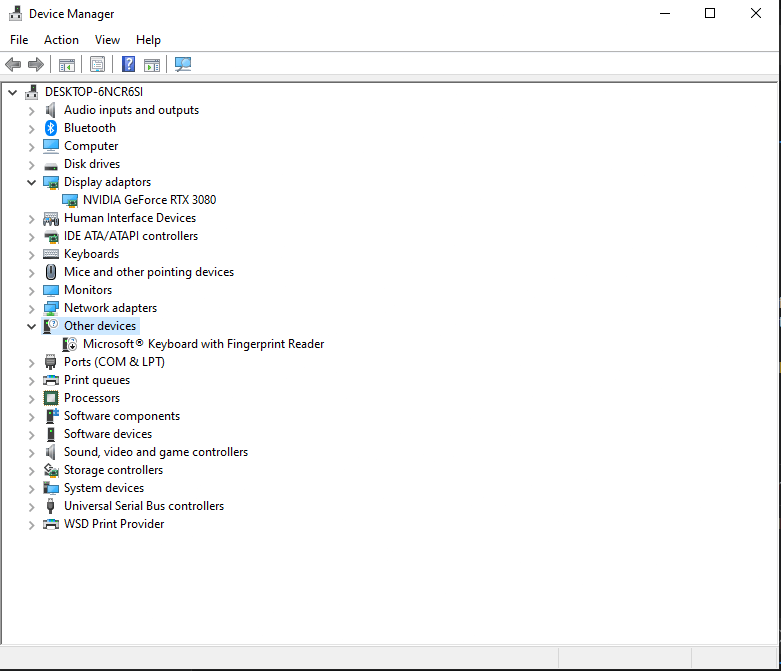The image size is (781, 671).
Task: Click the Forward arrow toolbar icon
Action: (x=36, y=64)
